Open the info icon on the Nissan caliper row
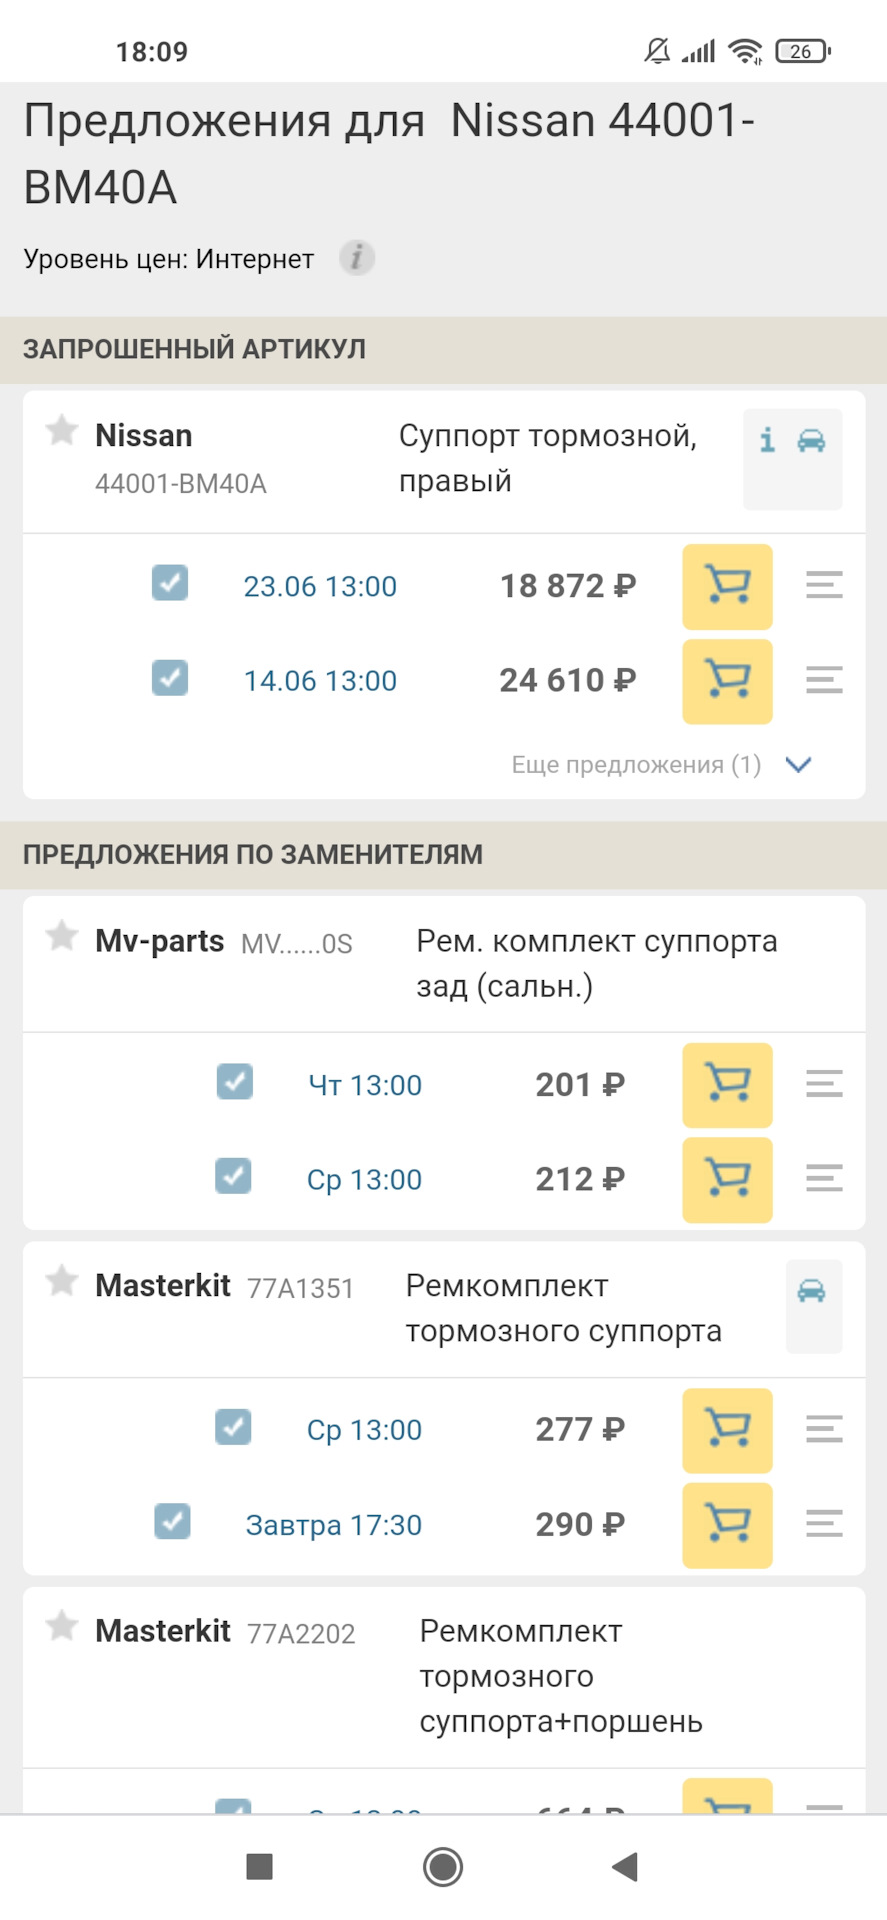887x1920 pixels. pyautogui.click(x=767, y=441)
